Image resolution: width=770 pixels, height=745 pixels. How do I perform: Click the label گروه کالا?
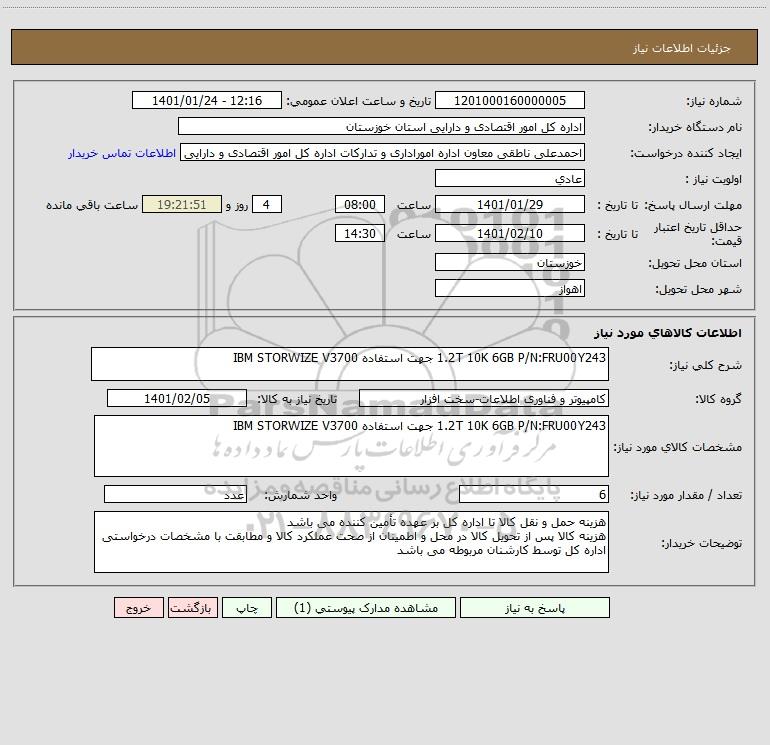718,399
